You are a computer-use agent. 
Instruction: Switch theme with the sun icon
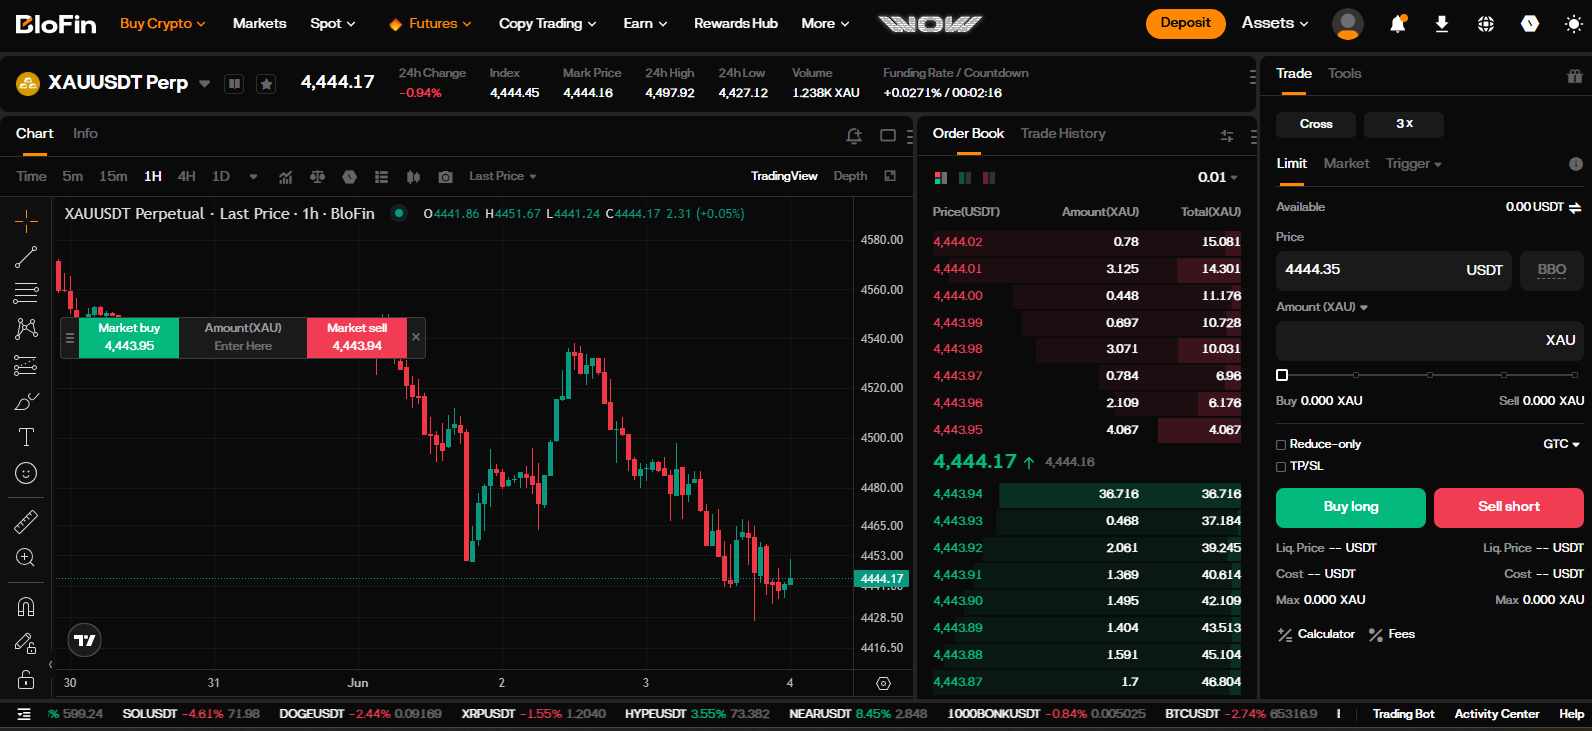[x=1573, y=24]
